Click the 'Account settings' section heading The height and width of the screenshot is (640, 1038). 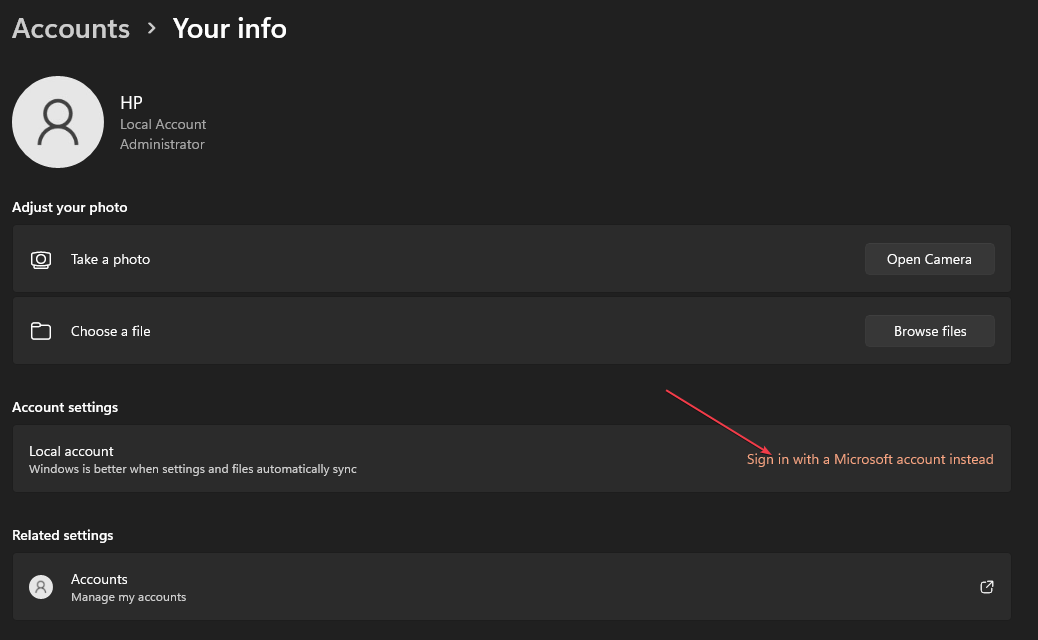tap(65, 408)
